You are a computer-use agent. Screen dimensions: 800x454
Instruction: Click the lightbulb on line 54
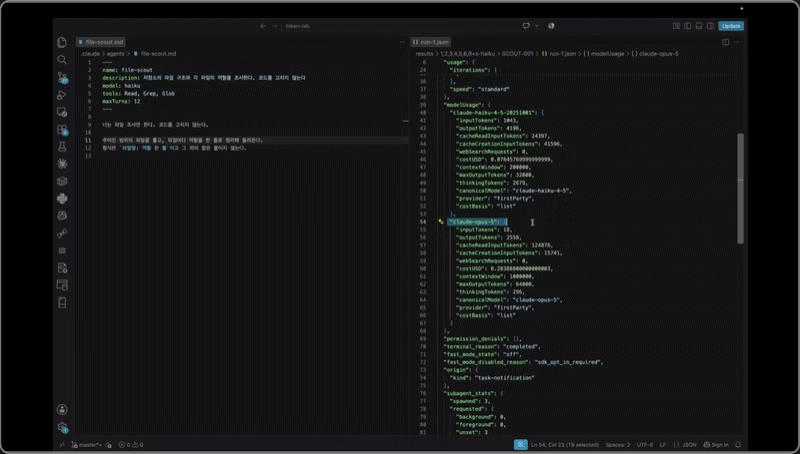(x=440, y=222)
